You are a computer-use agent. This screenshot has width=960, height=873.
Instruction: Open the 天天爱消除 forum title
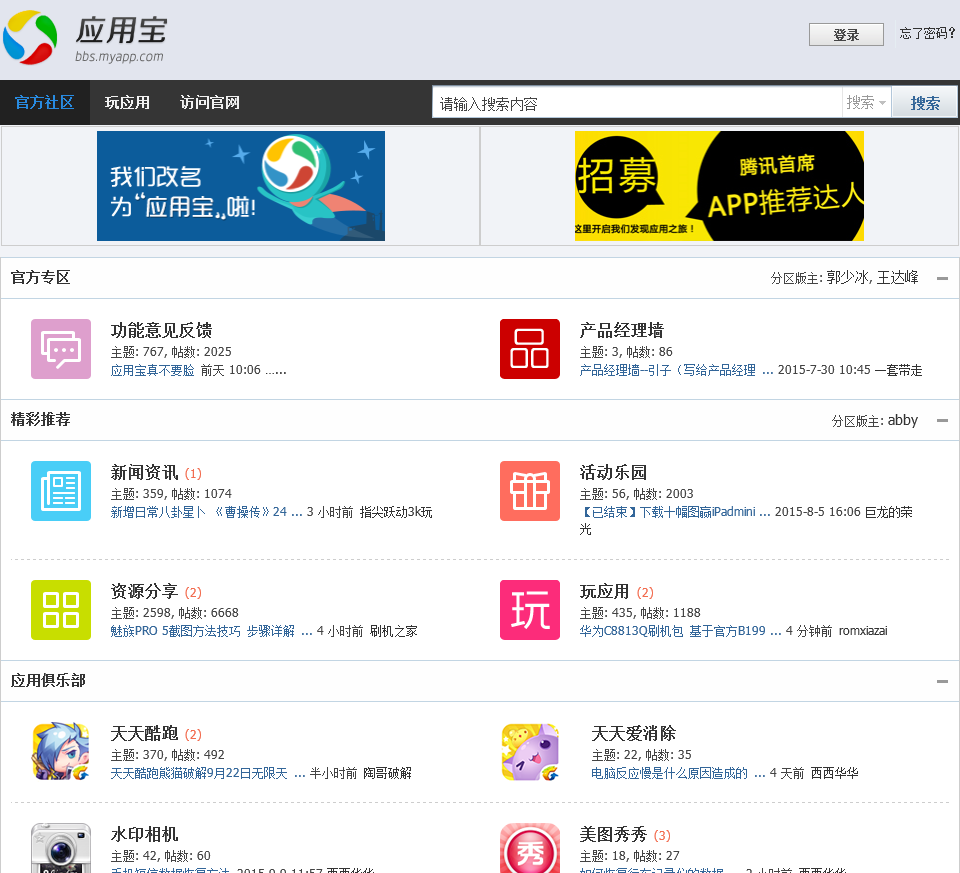[633, 733]
